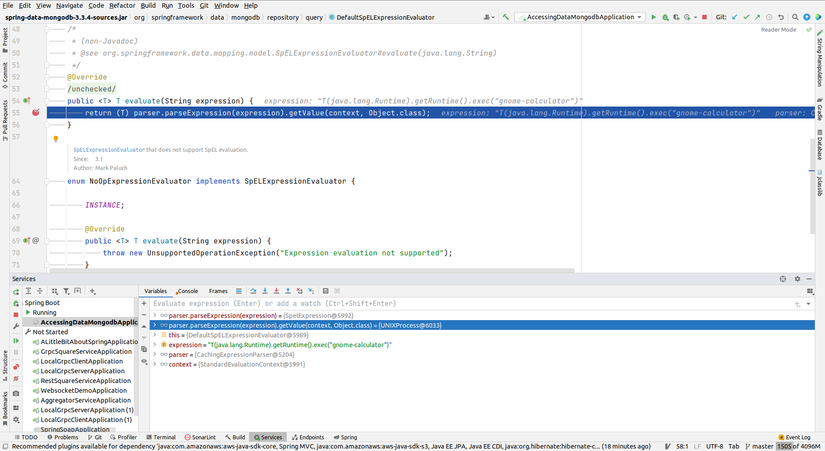Toggle Reader Mode in the editor
The image size is (825, 451).
pyautogui.click(x=778, y=30)
